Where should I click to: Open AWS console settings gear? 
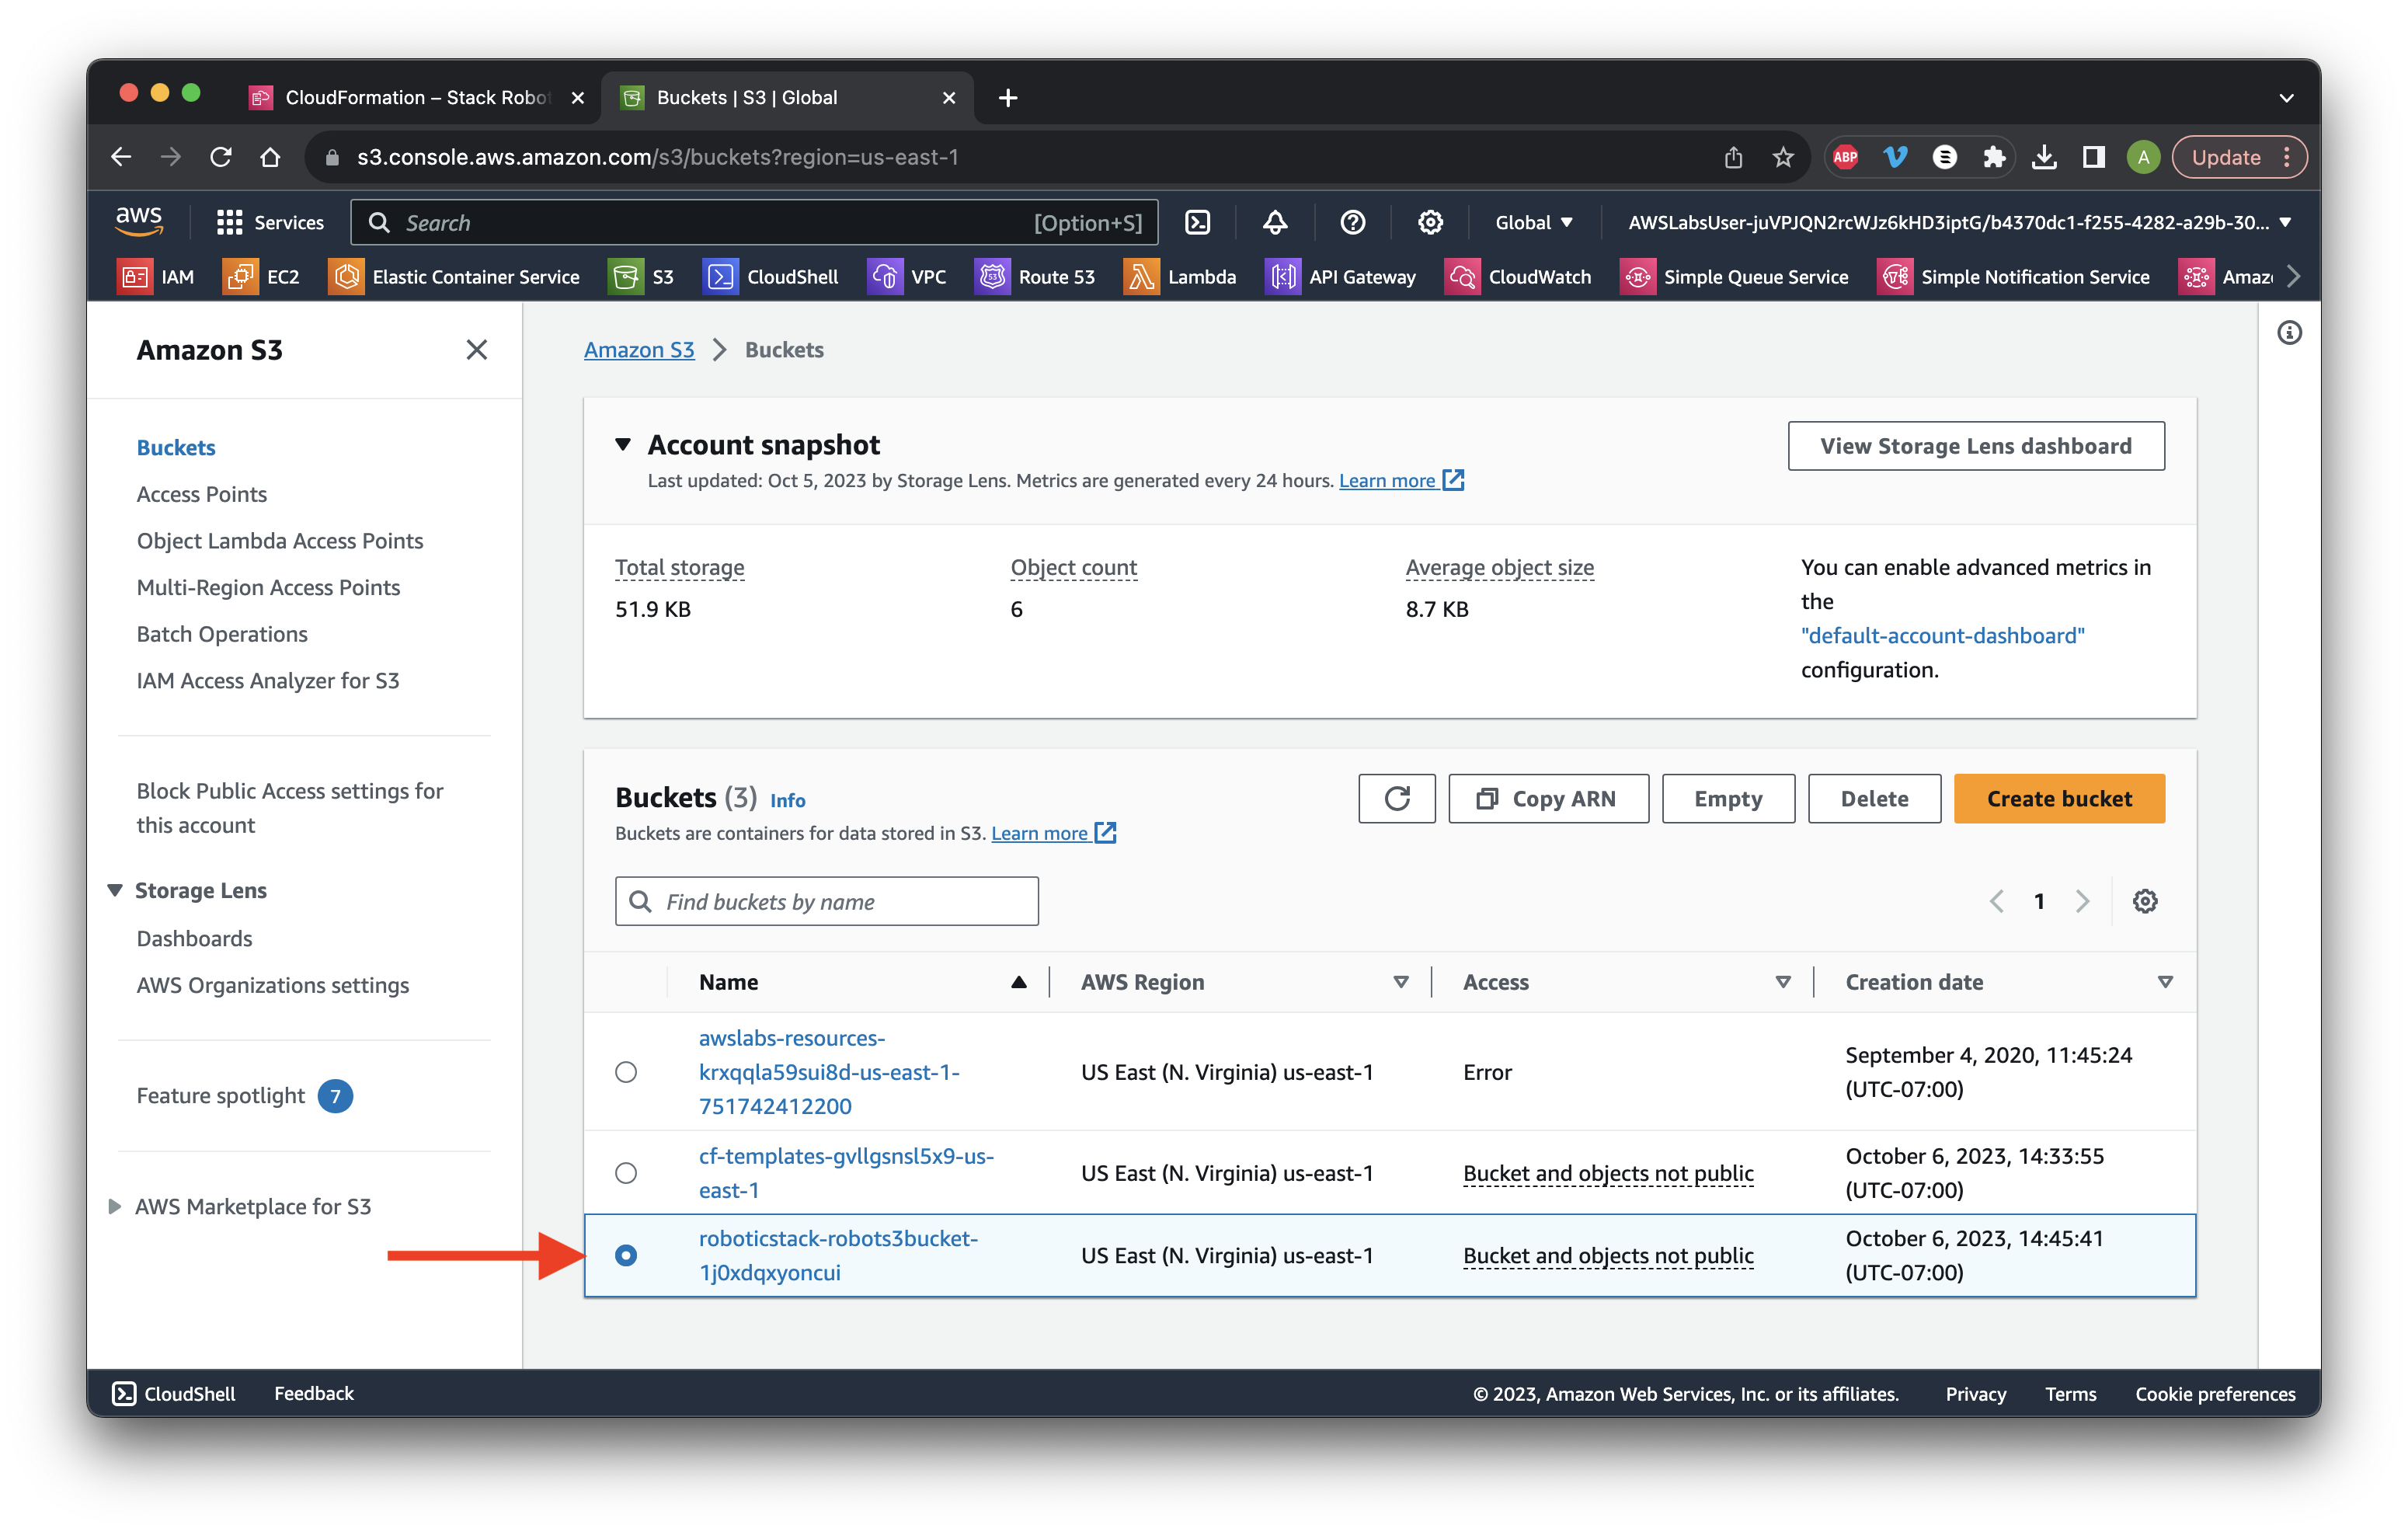[1430, 222]
